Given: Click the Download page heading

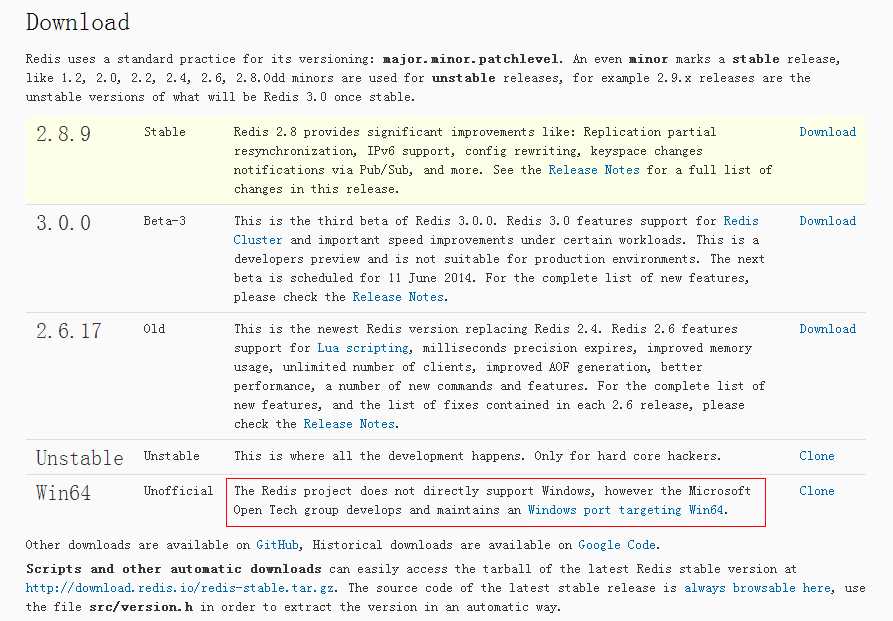Looking at the screenshot, I should click(x=78, y=22).
